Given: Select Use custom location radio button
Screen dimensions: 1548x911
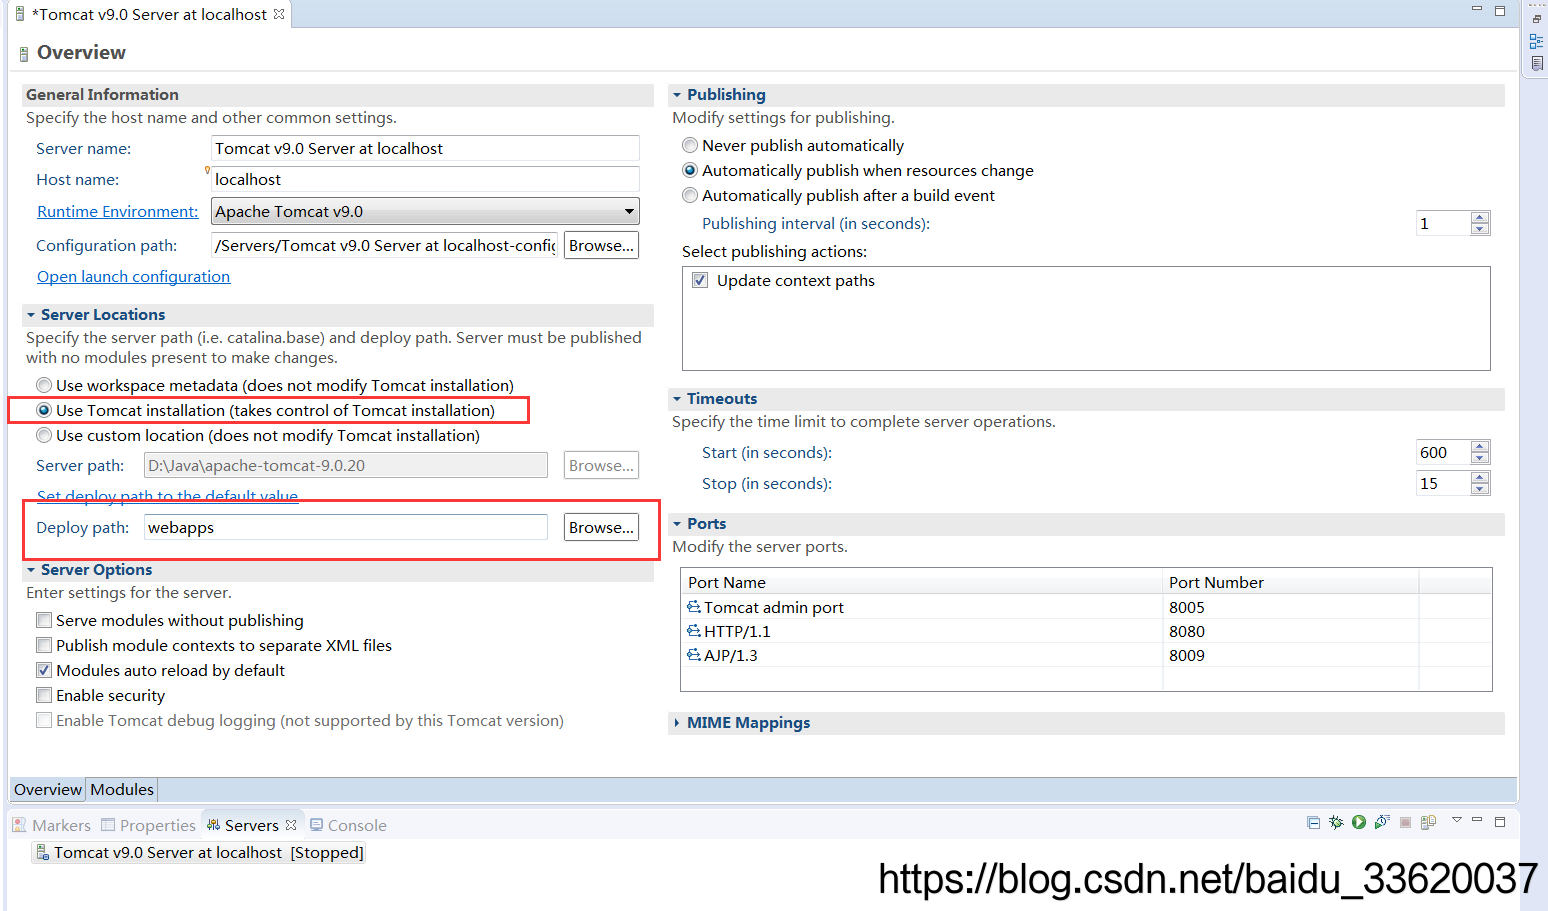Looking at the screenshot, I should (44, 435).
